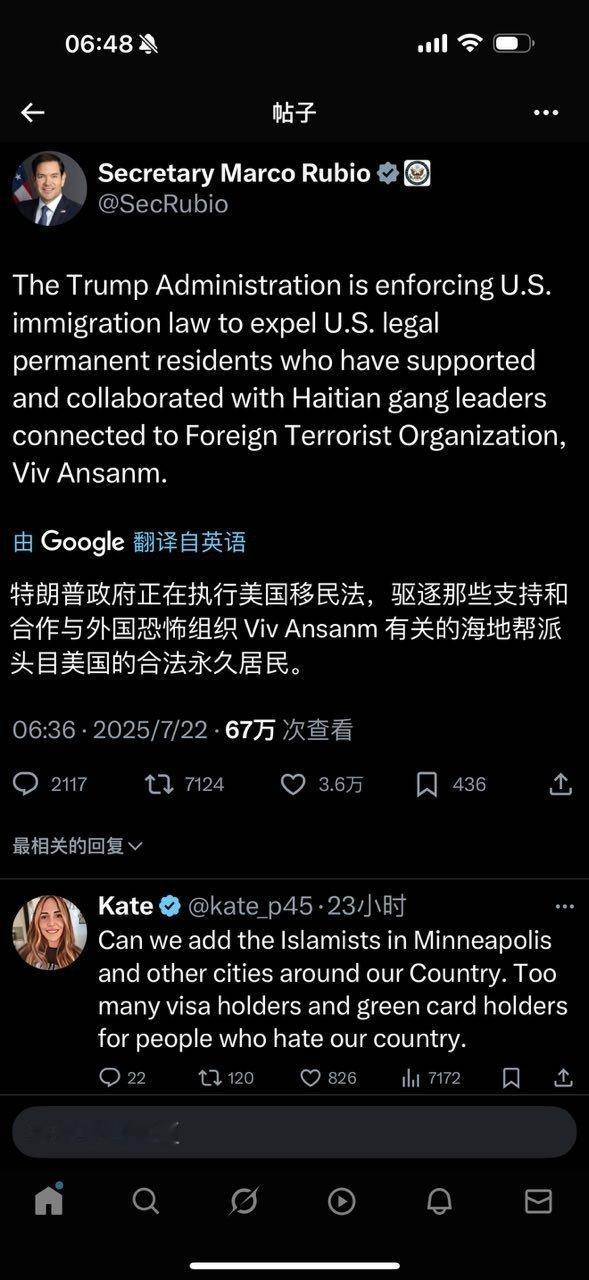Like Kate's reply with 826 likes
589x1280 pixels.
311,1078
